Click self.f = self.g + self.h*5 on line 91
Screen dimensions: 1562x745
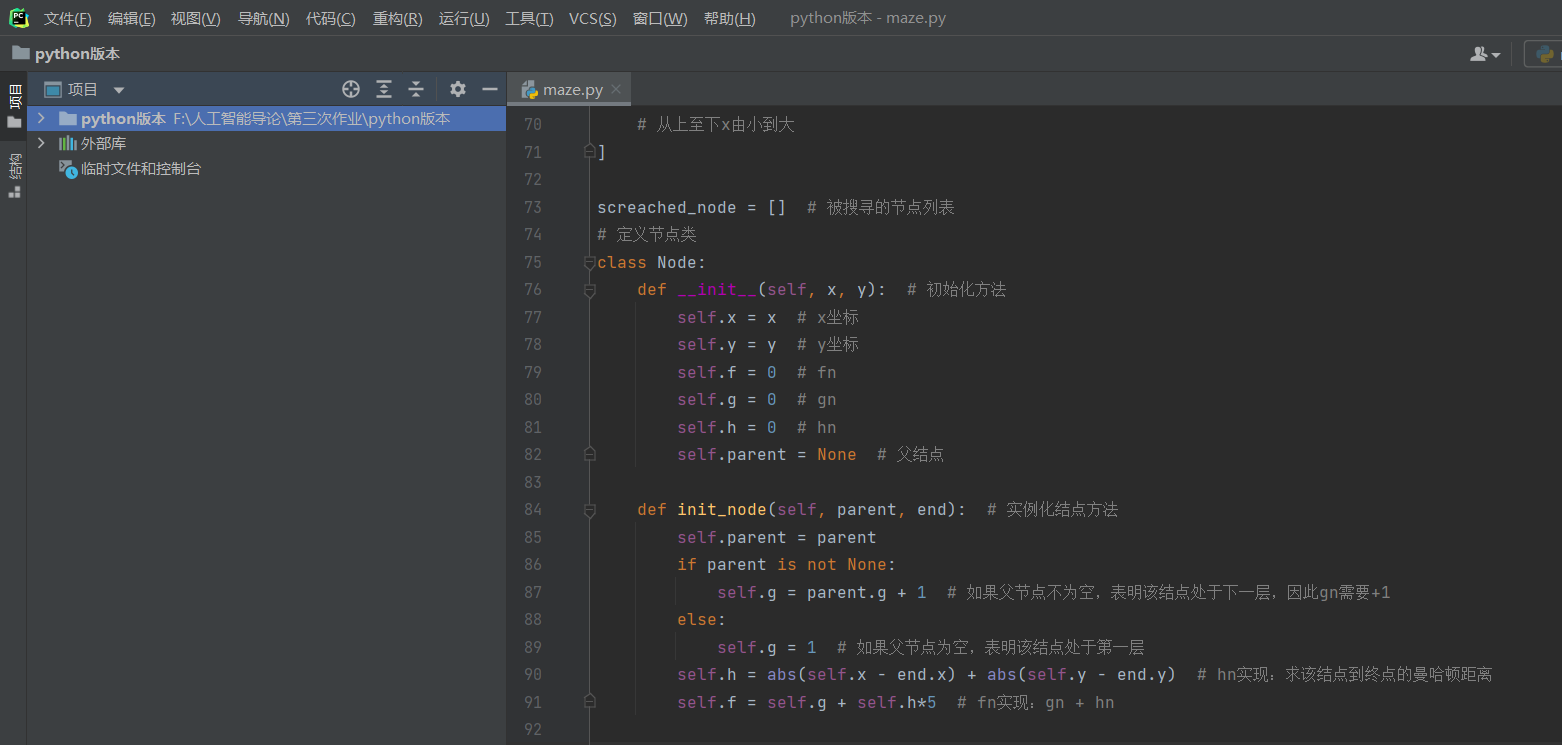[x=807, y=702]
